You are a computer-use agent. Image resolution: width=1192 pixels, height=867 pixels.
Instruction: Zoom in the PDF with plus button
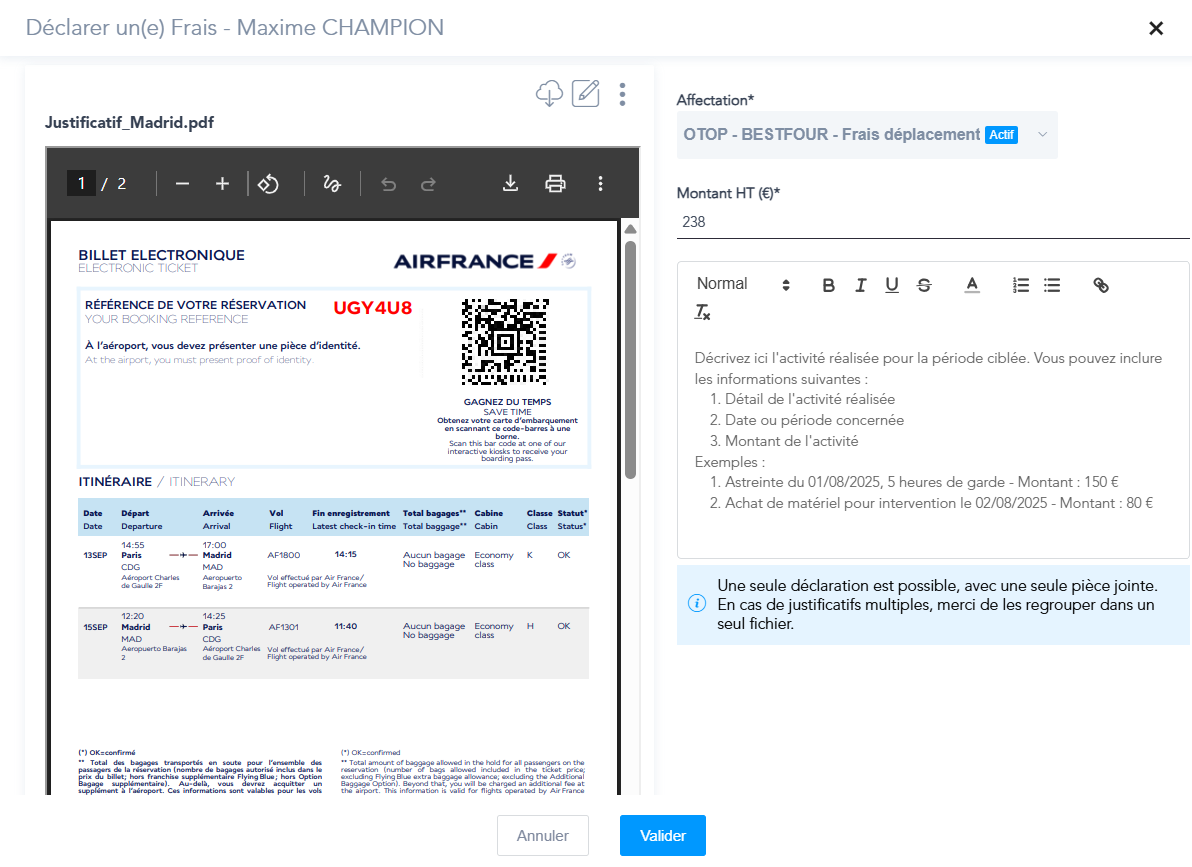(222, 184)
